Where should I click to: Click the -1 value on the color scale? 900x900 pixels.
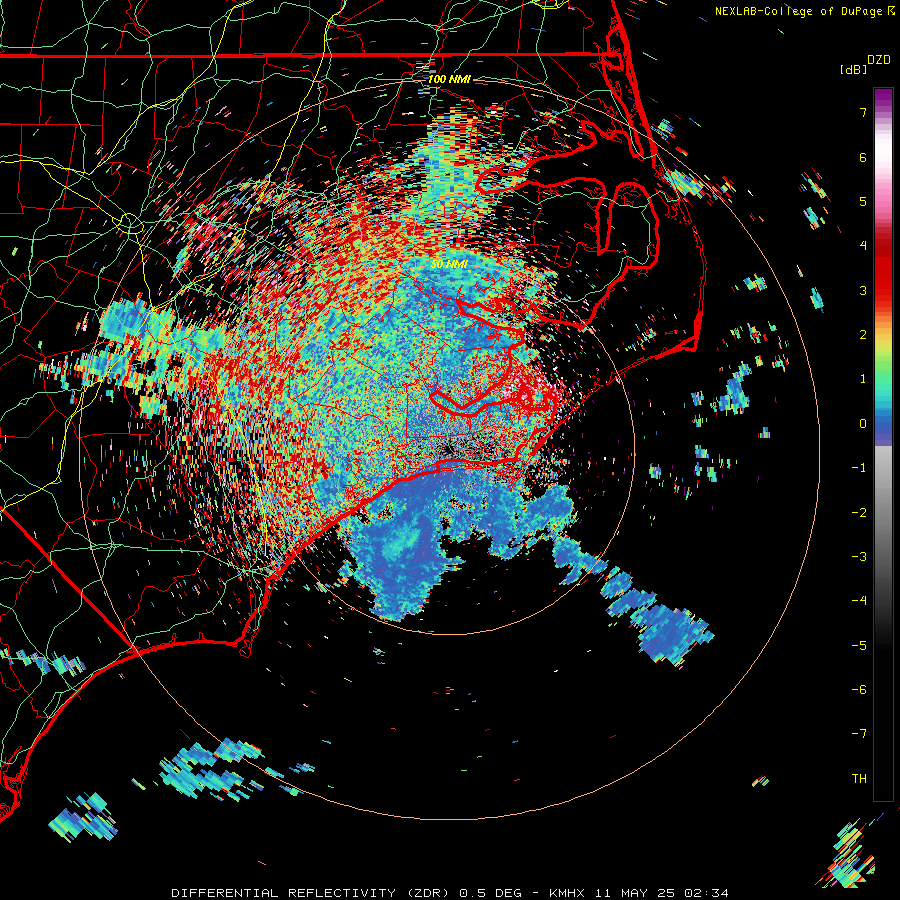[859, 468]
